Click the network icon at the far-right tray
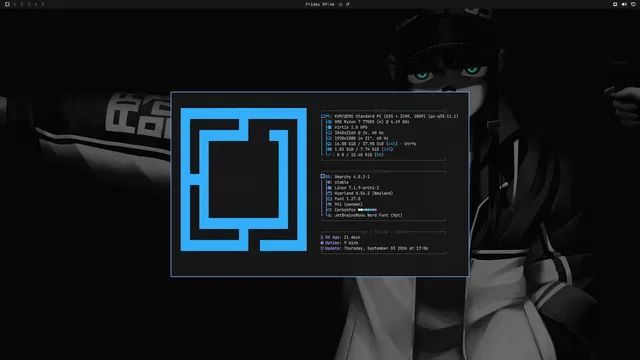 pos(633,4)
